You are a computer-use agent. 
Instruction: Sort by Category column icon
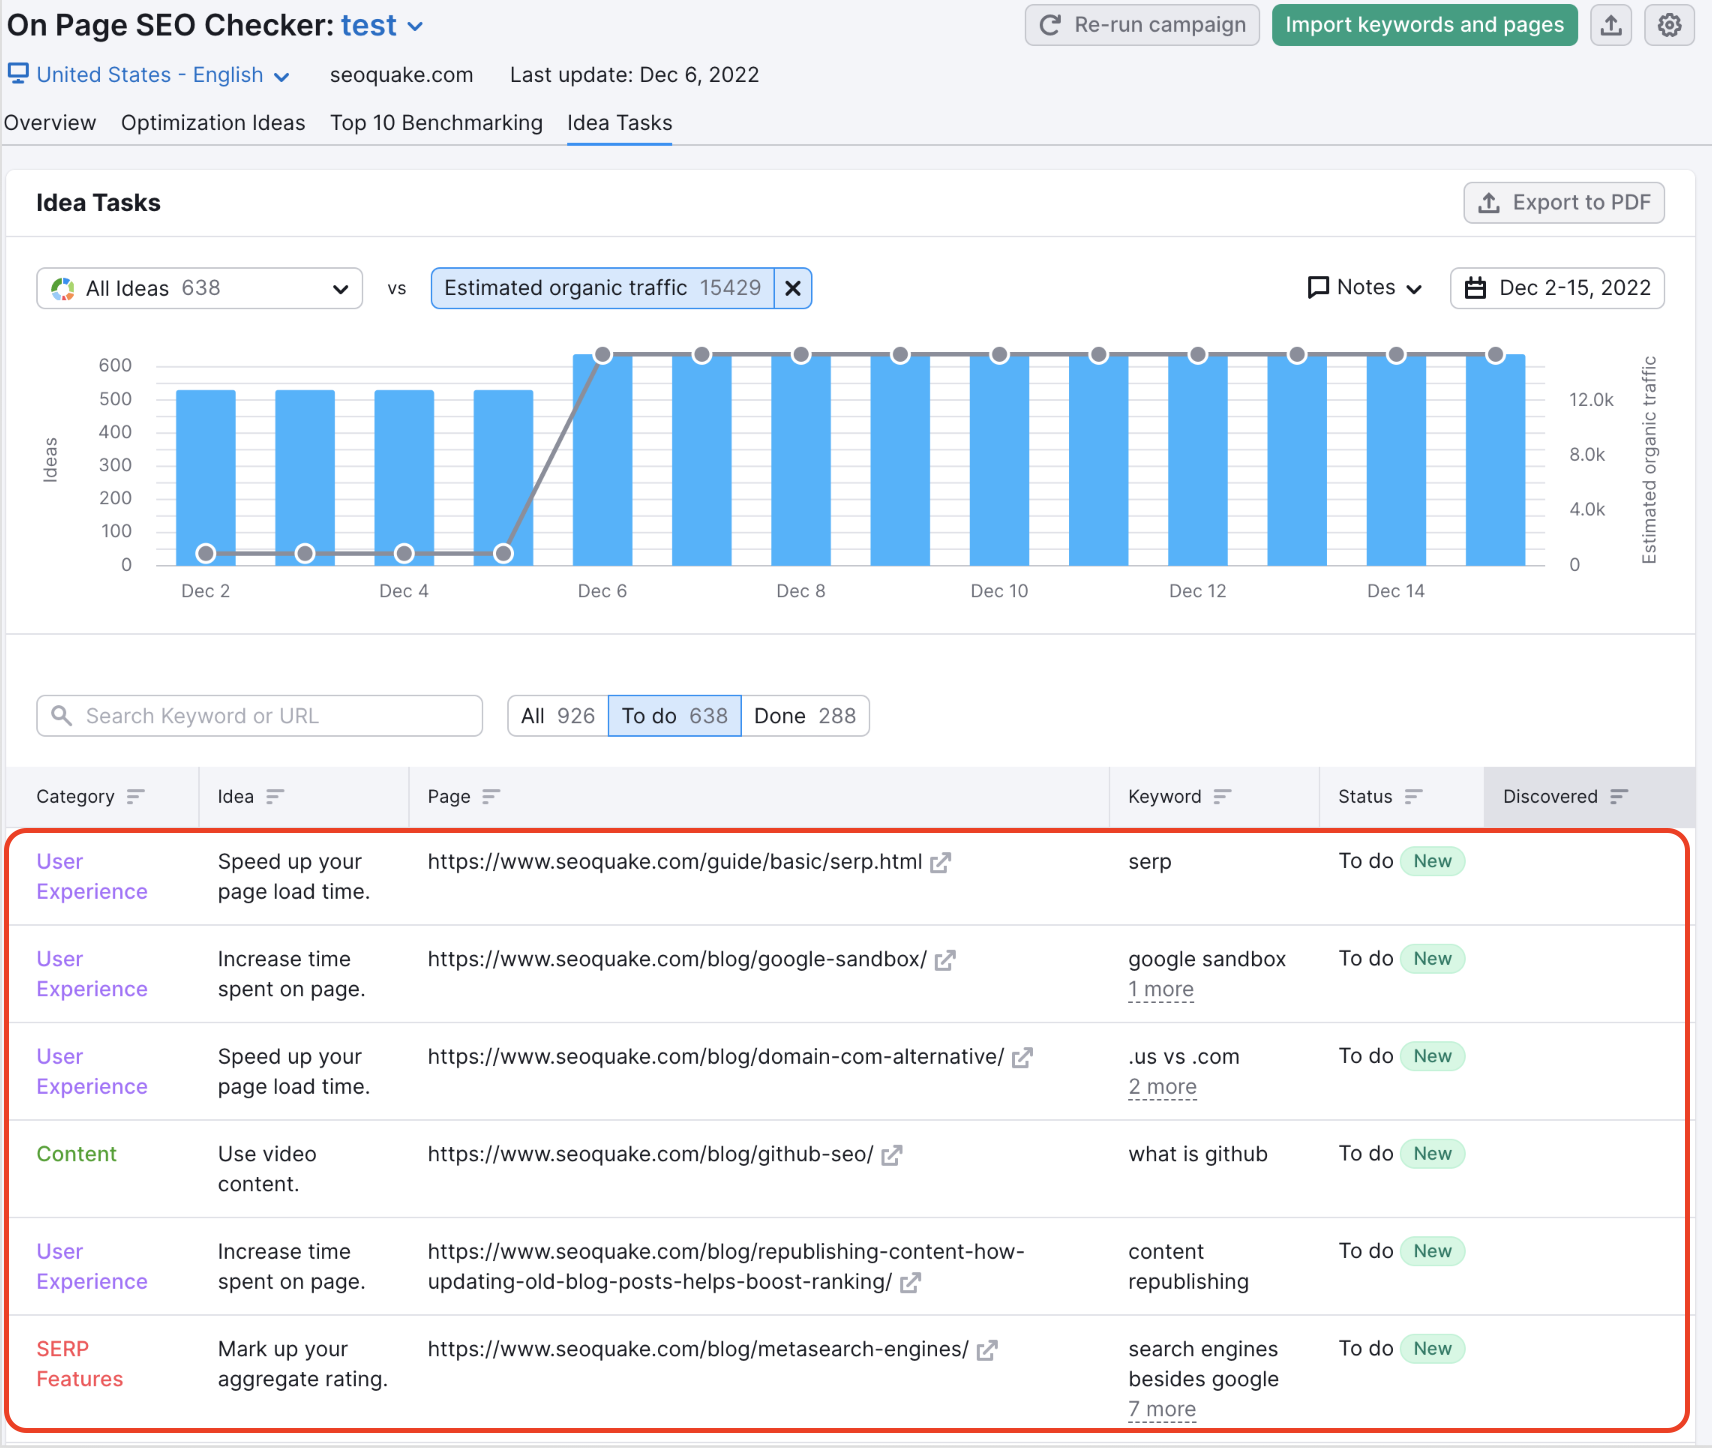click(x=136, y=796)
